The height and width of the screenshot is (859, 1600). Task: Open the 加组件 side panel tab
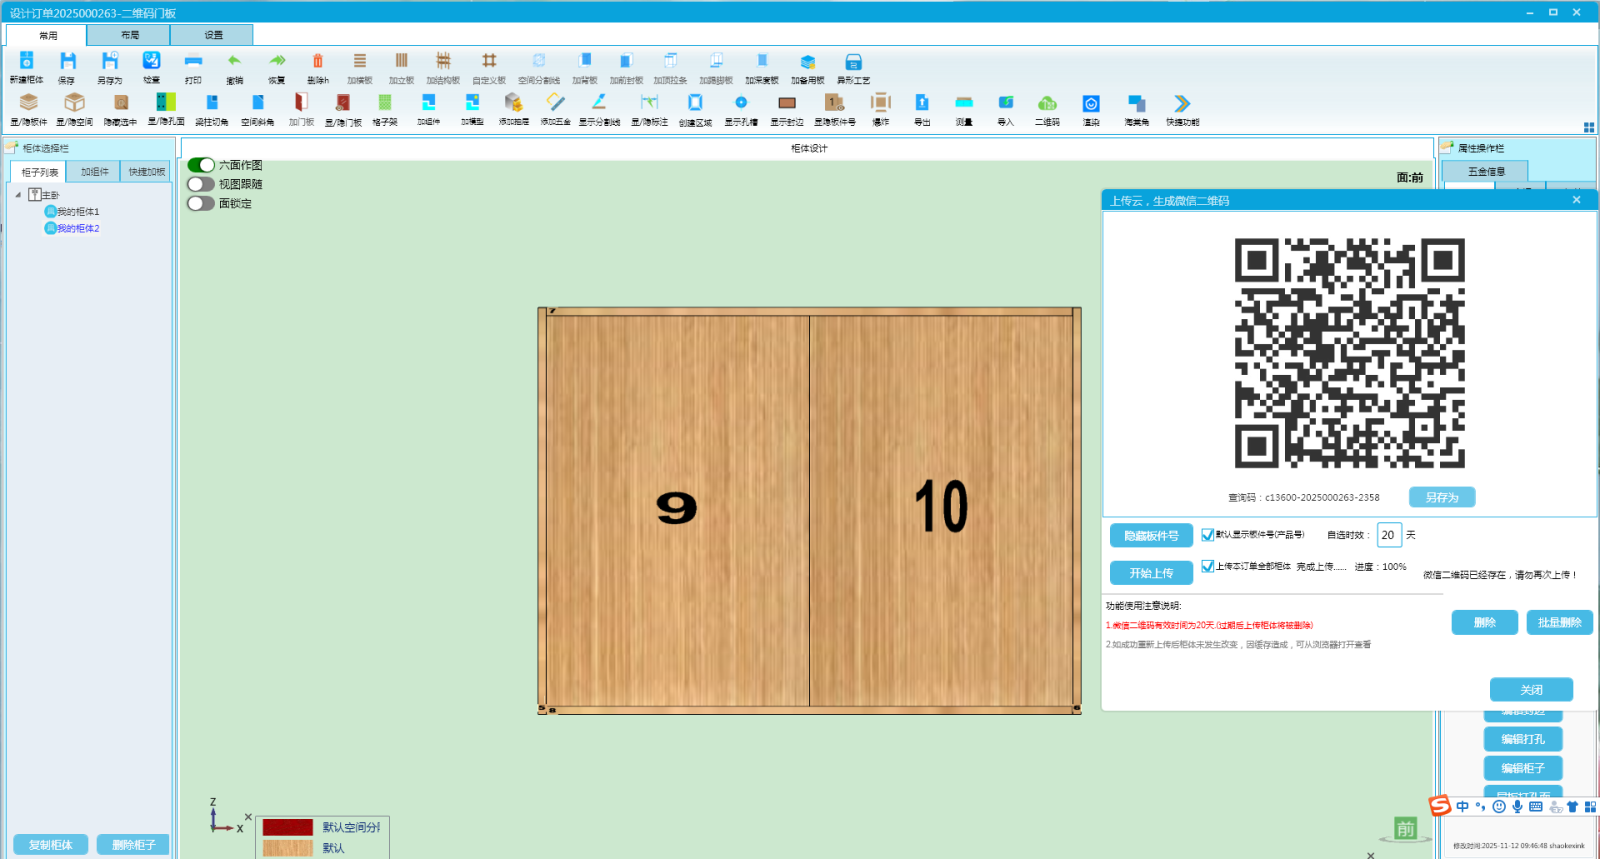95,172
